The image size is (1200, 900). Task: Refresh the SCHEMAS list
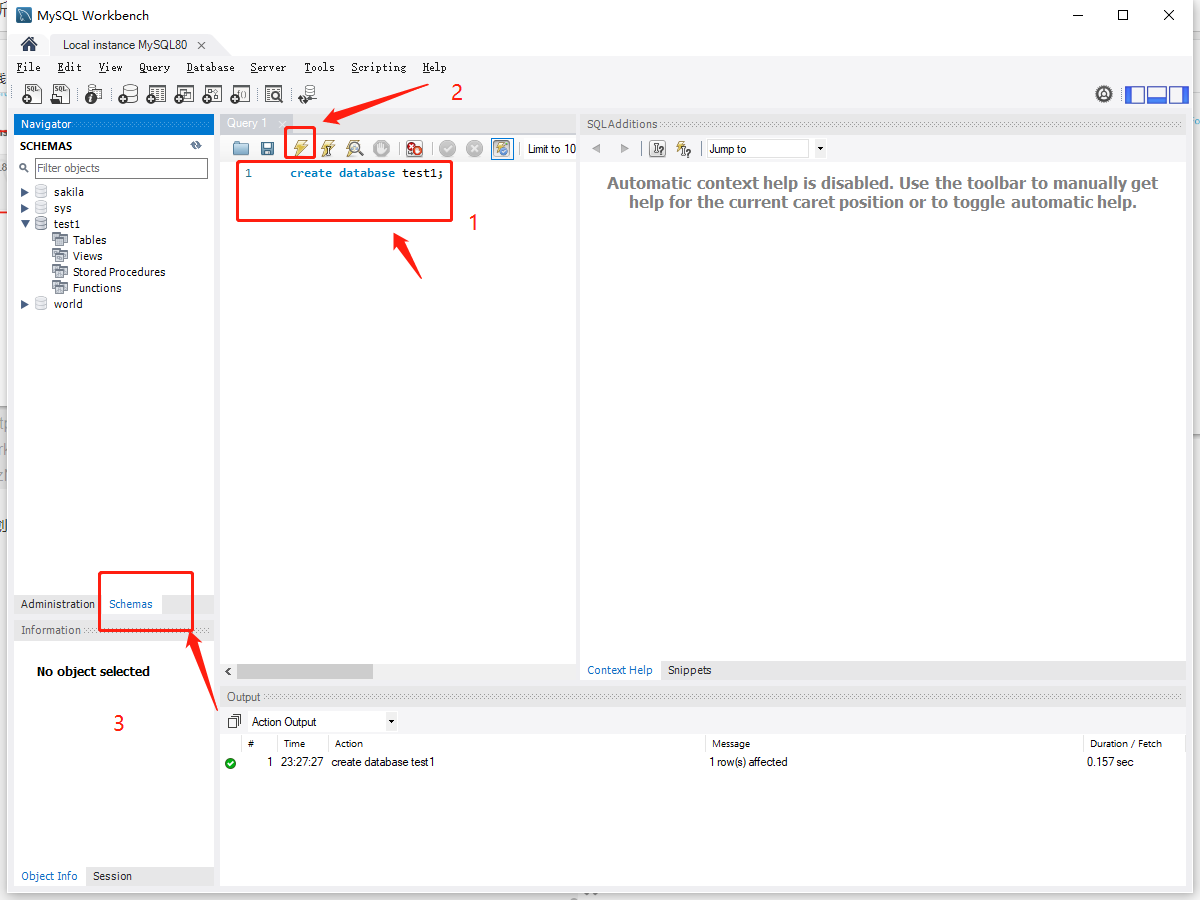pos(196,145)
